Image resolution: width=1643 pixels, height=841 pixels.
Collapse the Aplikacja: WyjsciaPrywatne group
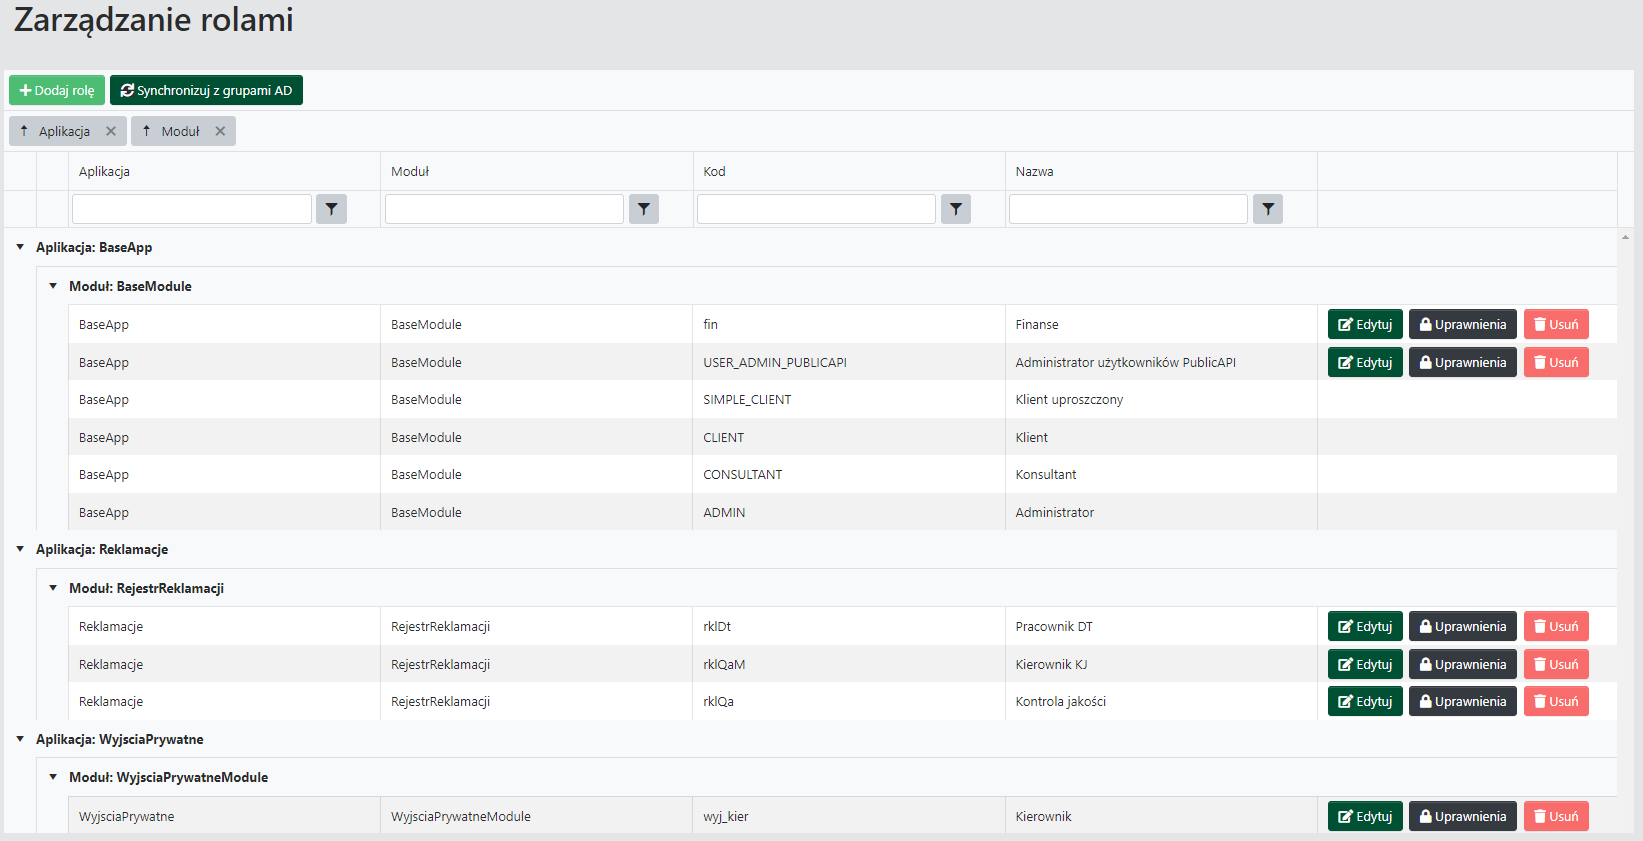pyautogui.click(x=20, y=739)
